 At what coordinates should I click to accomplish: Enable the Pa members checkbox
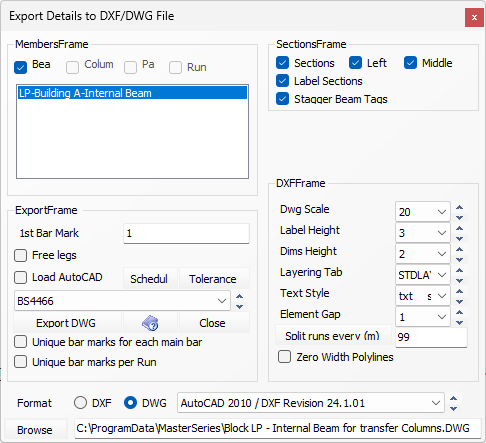click(130, 67)
